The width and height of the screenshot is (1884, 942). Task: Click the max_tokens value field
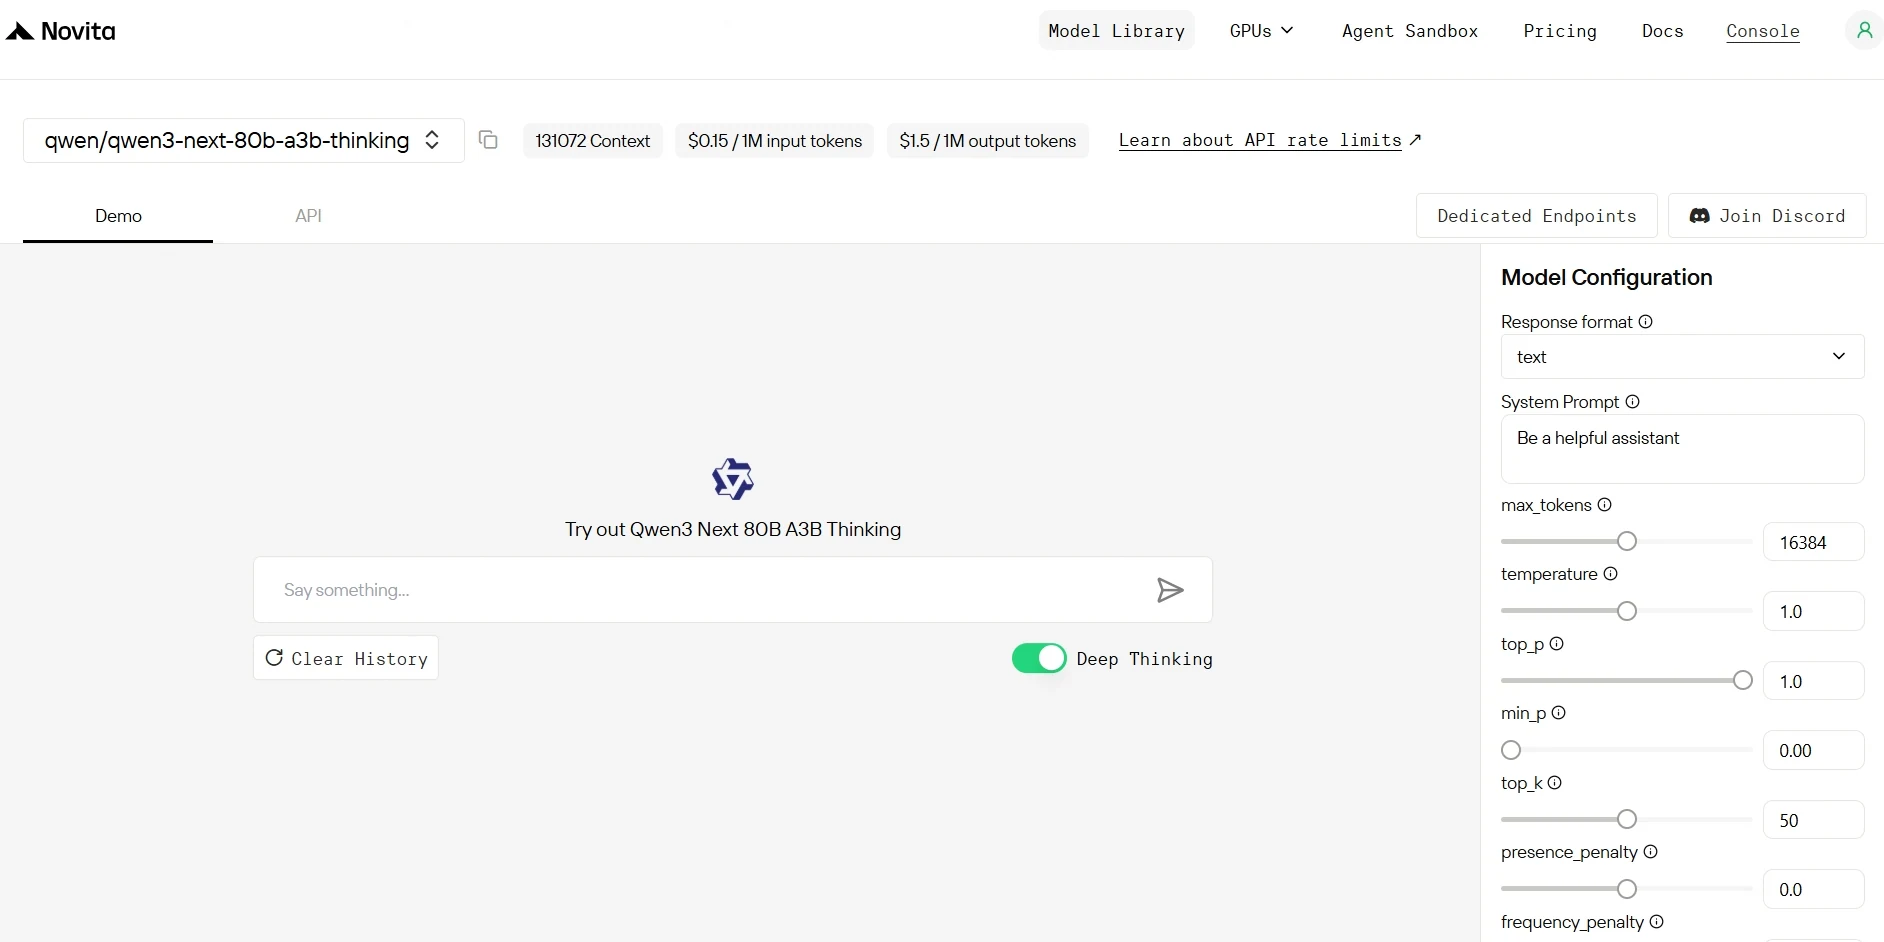(x=1813, y=542)
